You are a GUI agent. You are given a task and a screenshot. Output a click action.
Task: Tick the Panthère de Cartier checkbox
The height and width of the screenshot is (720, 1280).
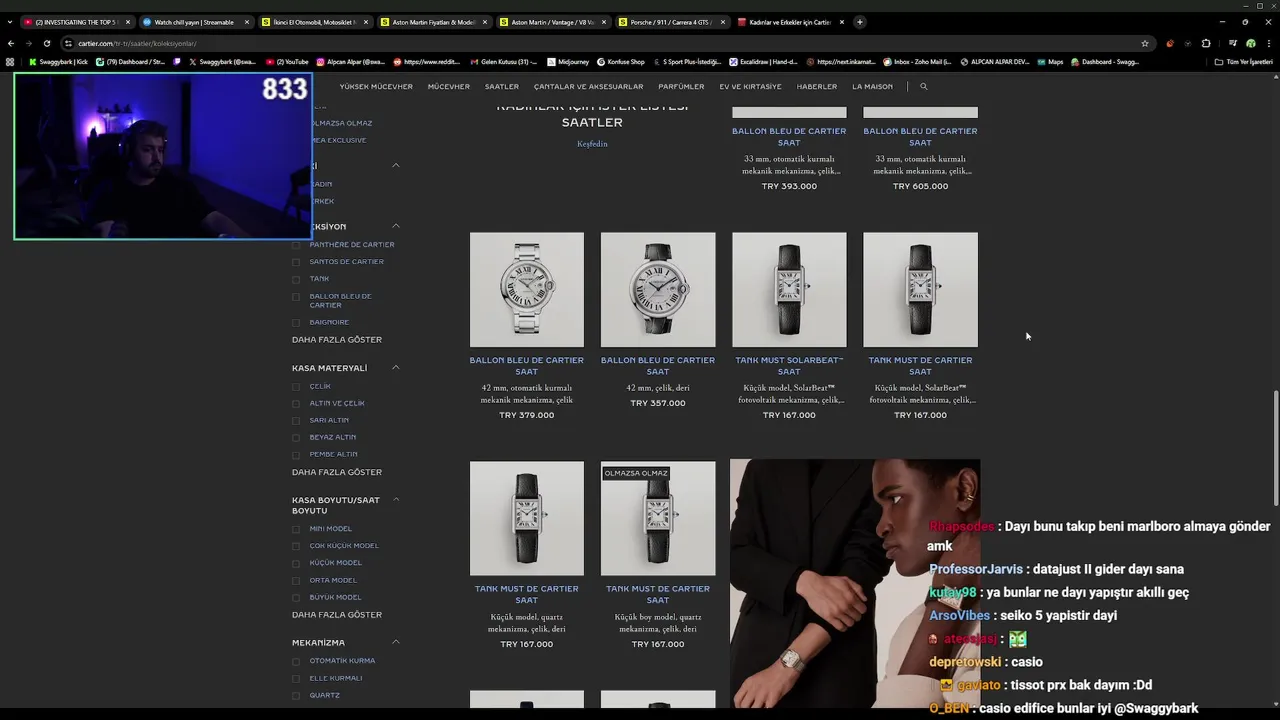(296, 245)
